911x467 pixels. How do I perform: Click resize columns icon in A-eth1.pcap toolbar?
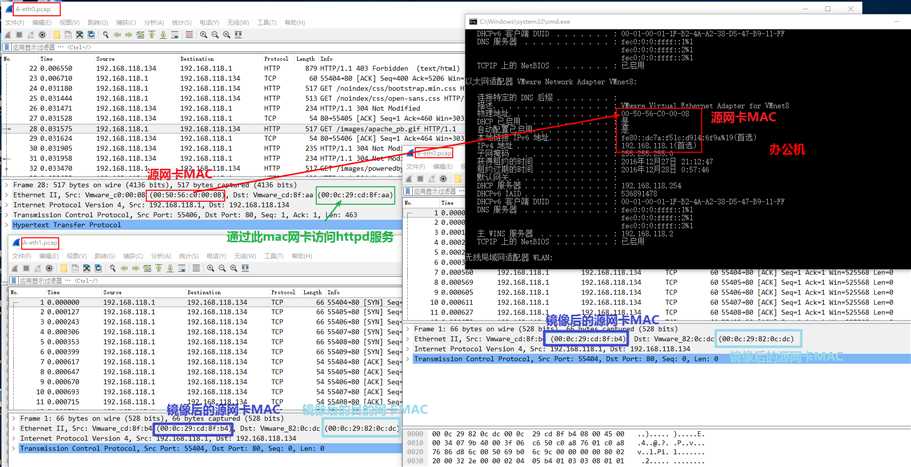(x=245, y=268)
